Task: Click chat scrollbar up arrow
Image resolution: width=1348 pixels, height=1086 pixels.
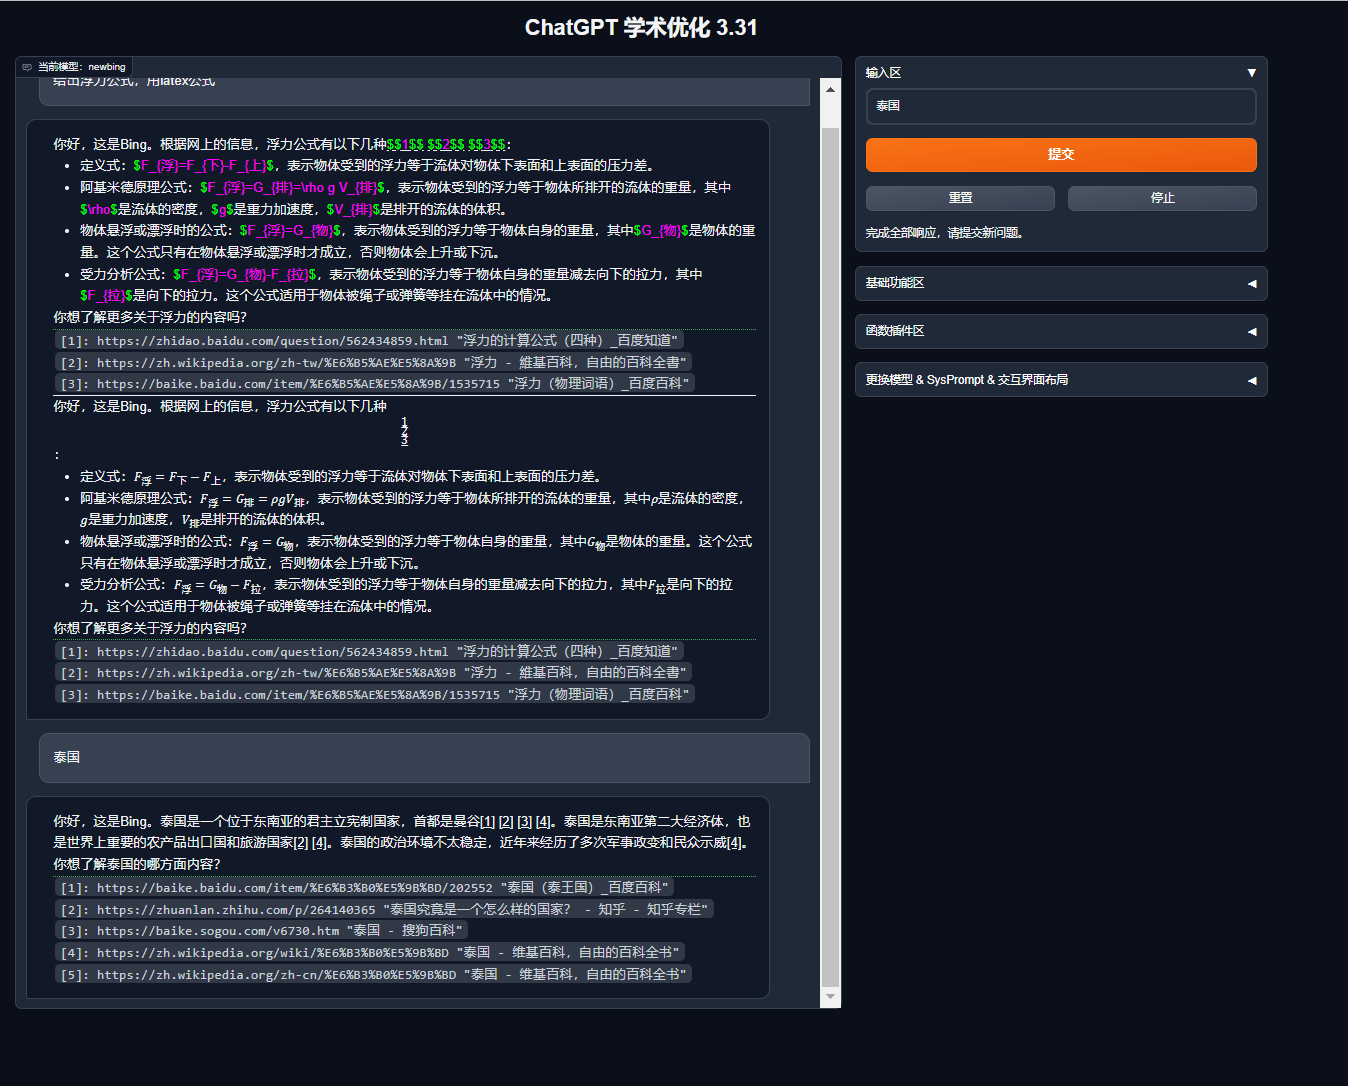Action: click(830, 89)
